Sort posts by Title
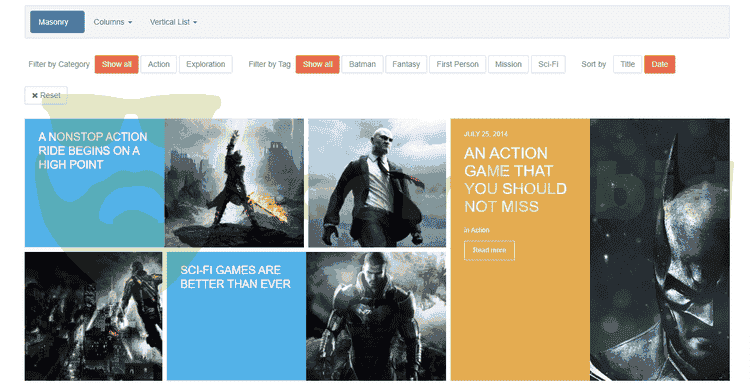This screenshot has width=750, height=391. 628,64
